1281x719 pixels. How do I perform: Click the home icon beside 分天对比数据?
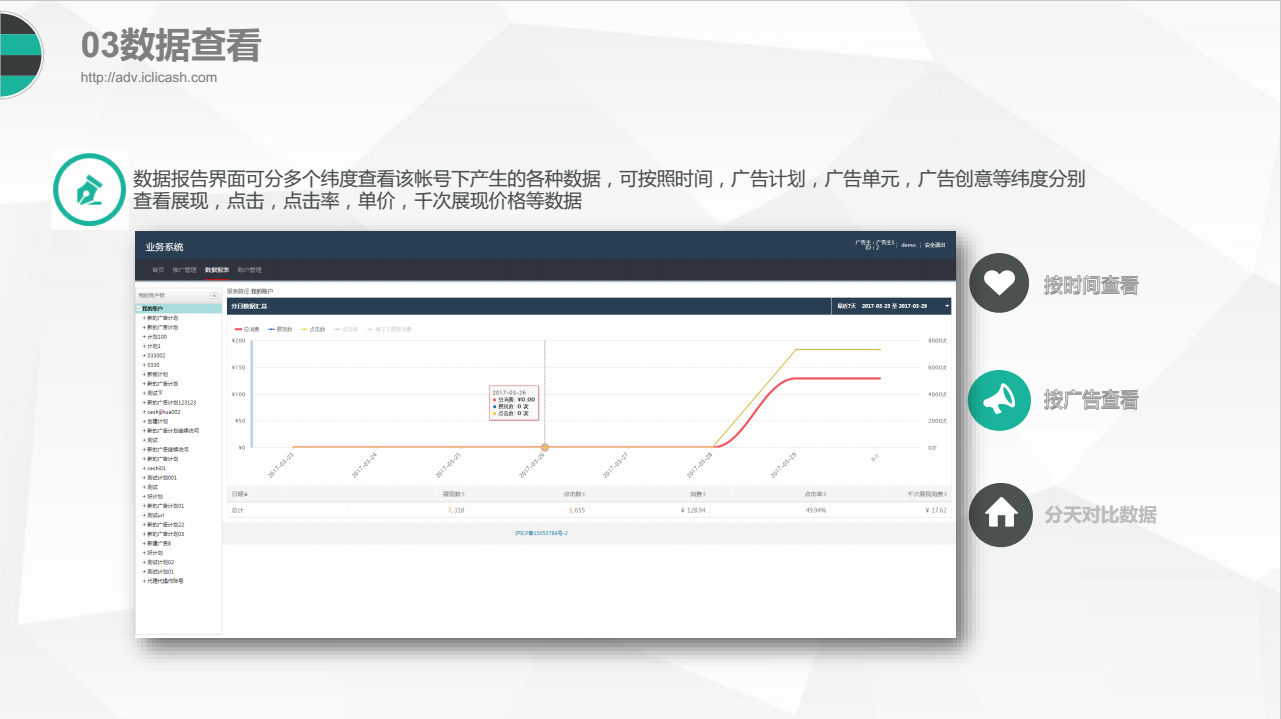point(999,515)
